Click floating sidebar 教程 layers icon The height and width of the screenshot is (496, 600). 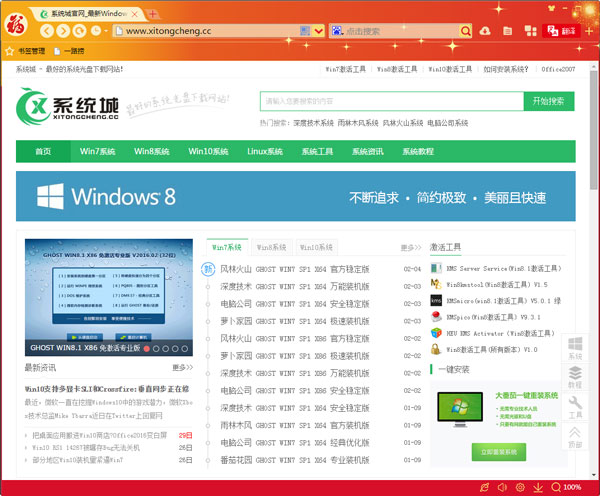tap(575, 377)
